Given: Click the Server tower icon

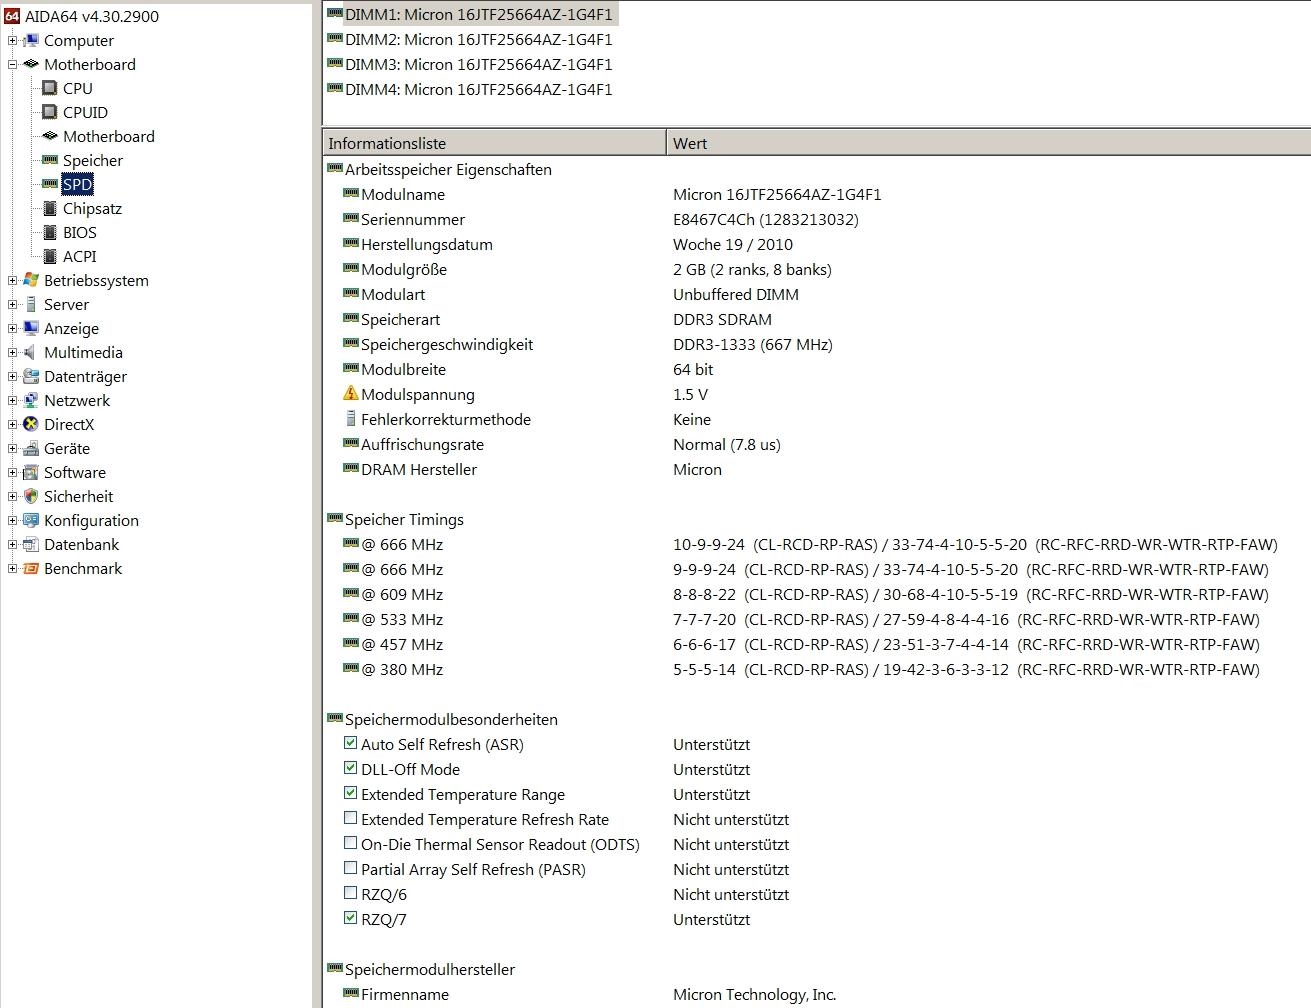Looking at the screenshot, I should [31, 304].
